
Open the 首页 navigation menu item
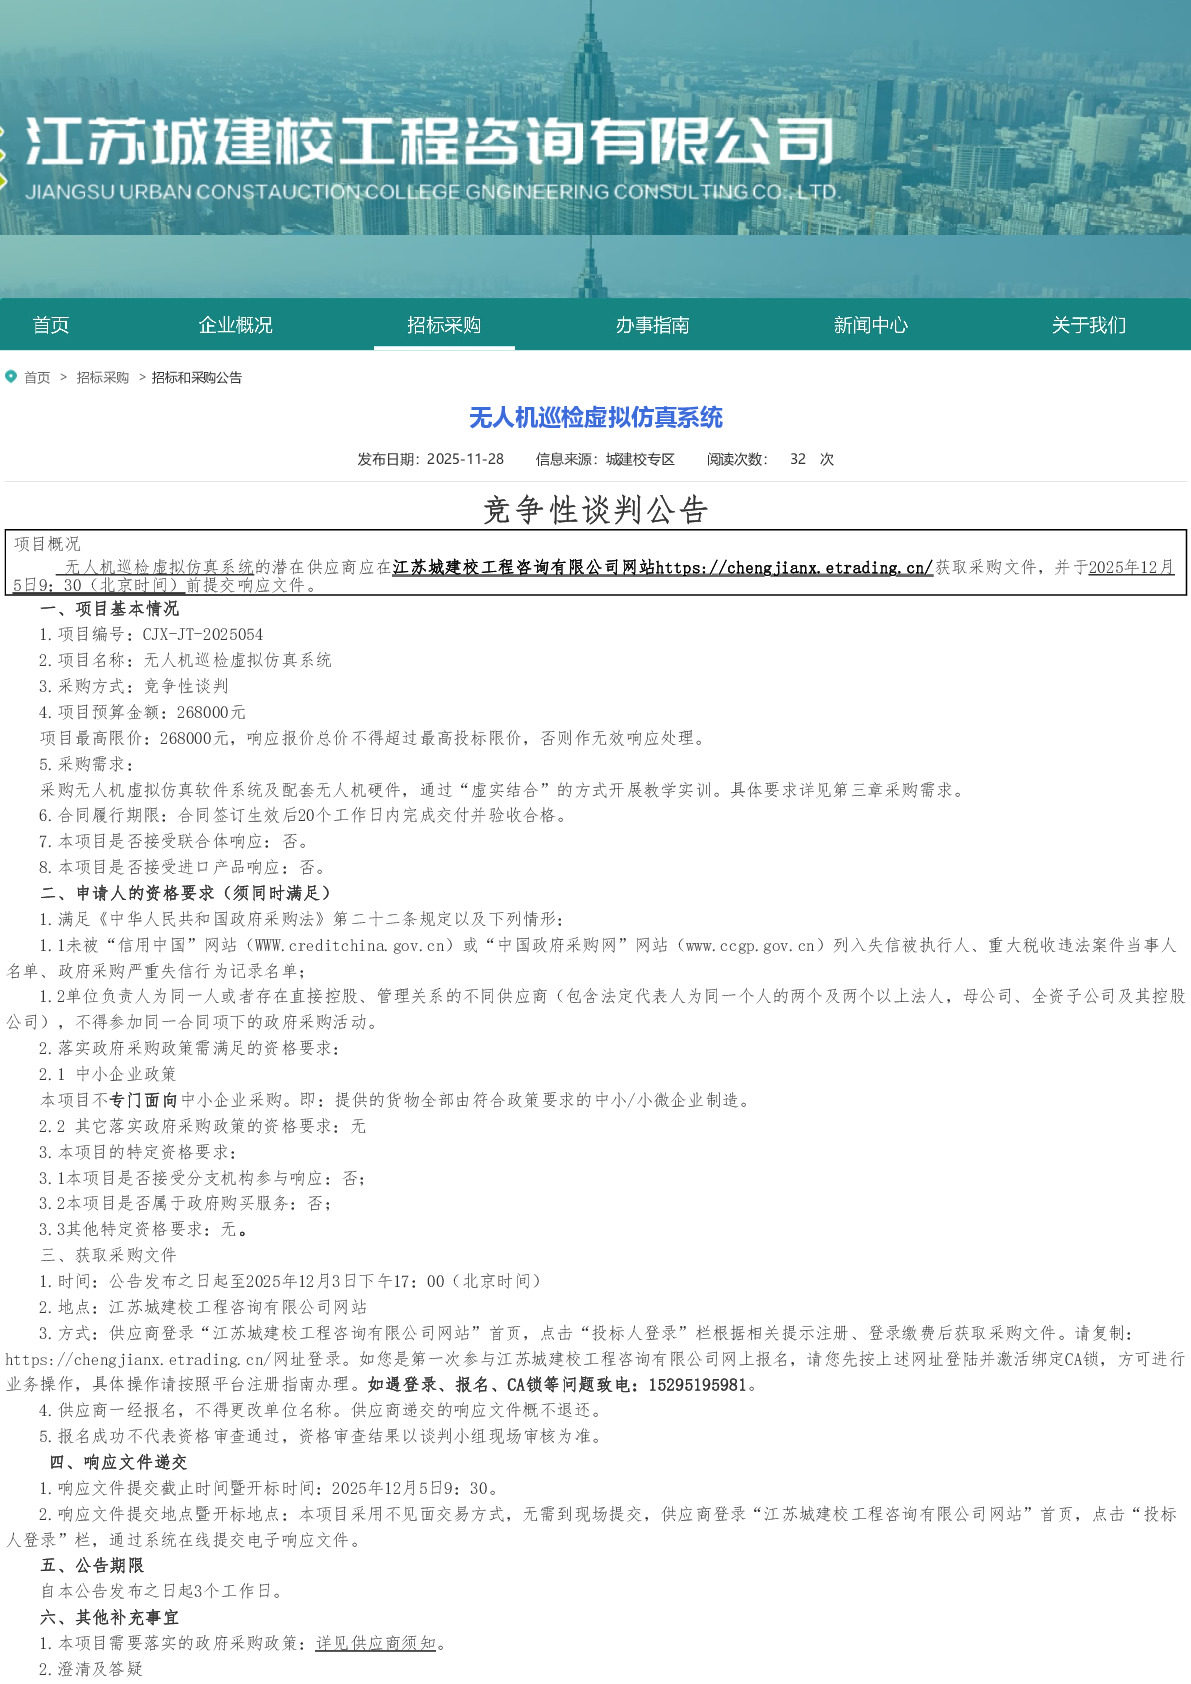pos(51,325)
